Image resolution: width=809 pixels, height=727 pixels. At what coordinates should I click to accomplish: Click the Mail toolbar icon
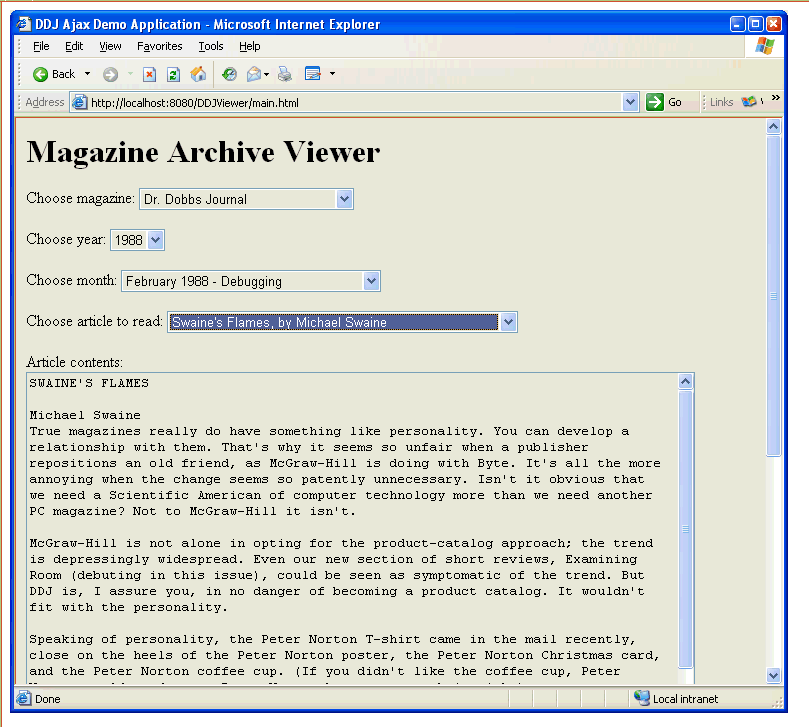pyautogui.click(x=254, y=74)
